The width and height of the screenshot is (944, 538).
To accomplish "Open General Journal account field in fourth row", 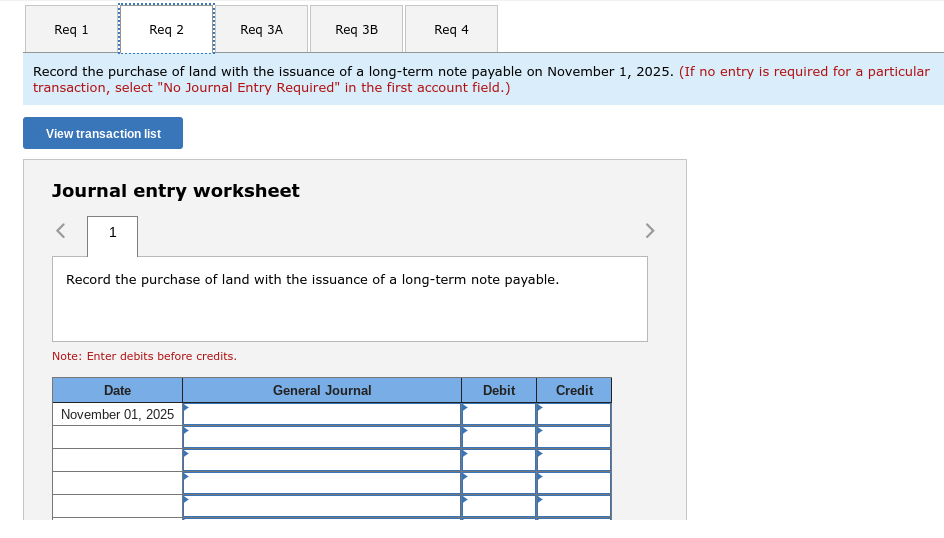I will [x=322, y=483].
